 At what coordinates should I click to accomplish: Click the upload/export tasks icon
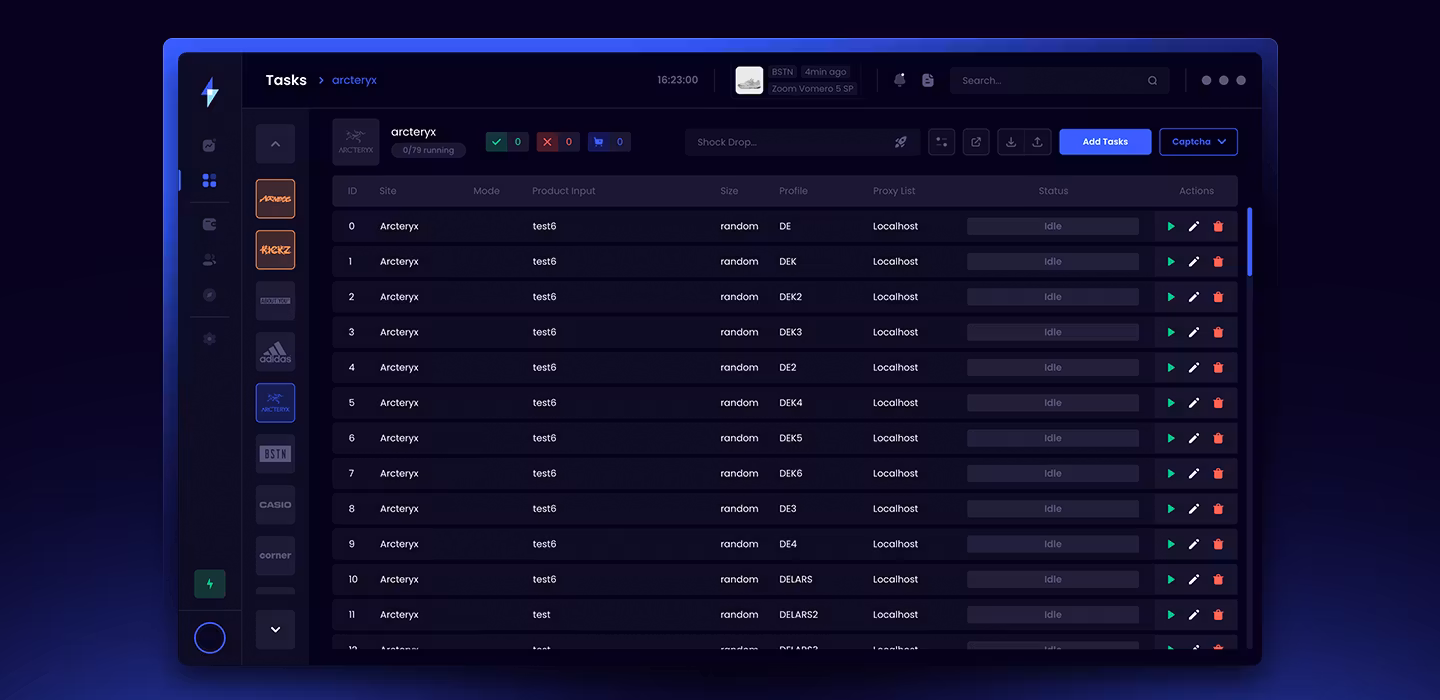[1037, 142]
